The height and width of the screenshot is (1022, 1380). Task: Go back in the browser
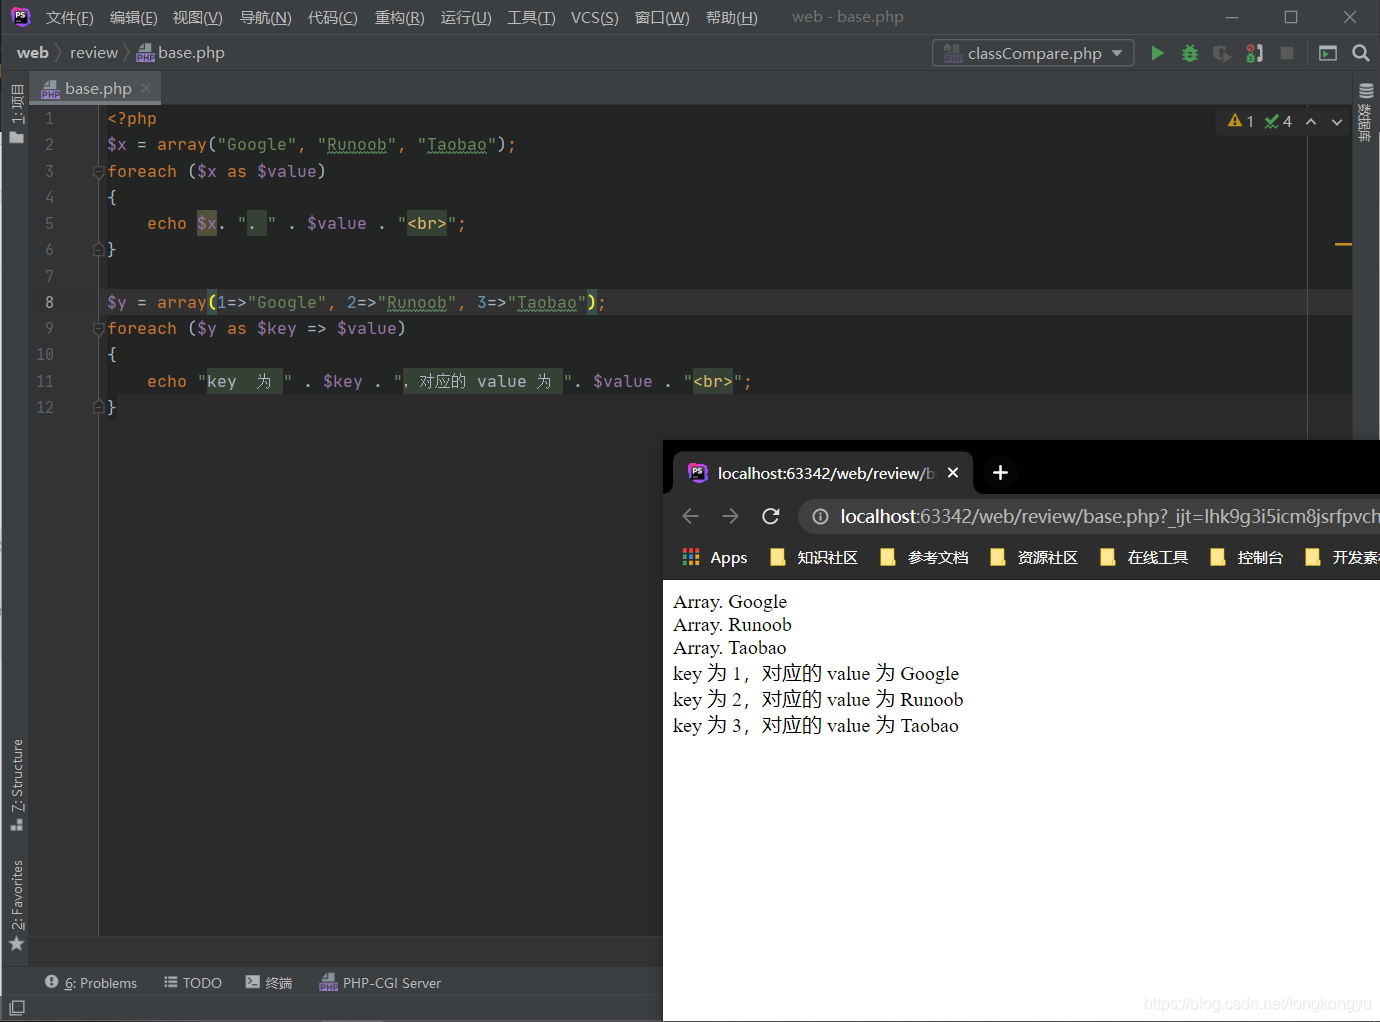(690, 516)
